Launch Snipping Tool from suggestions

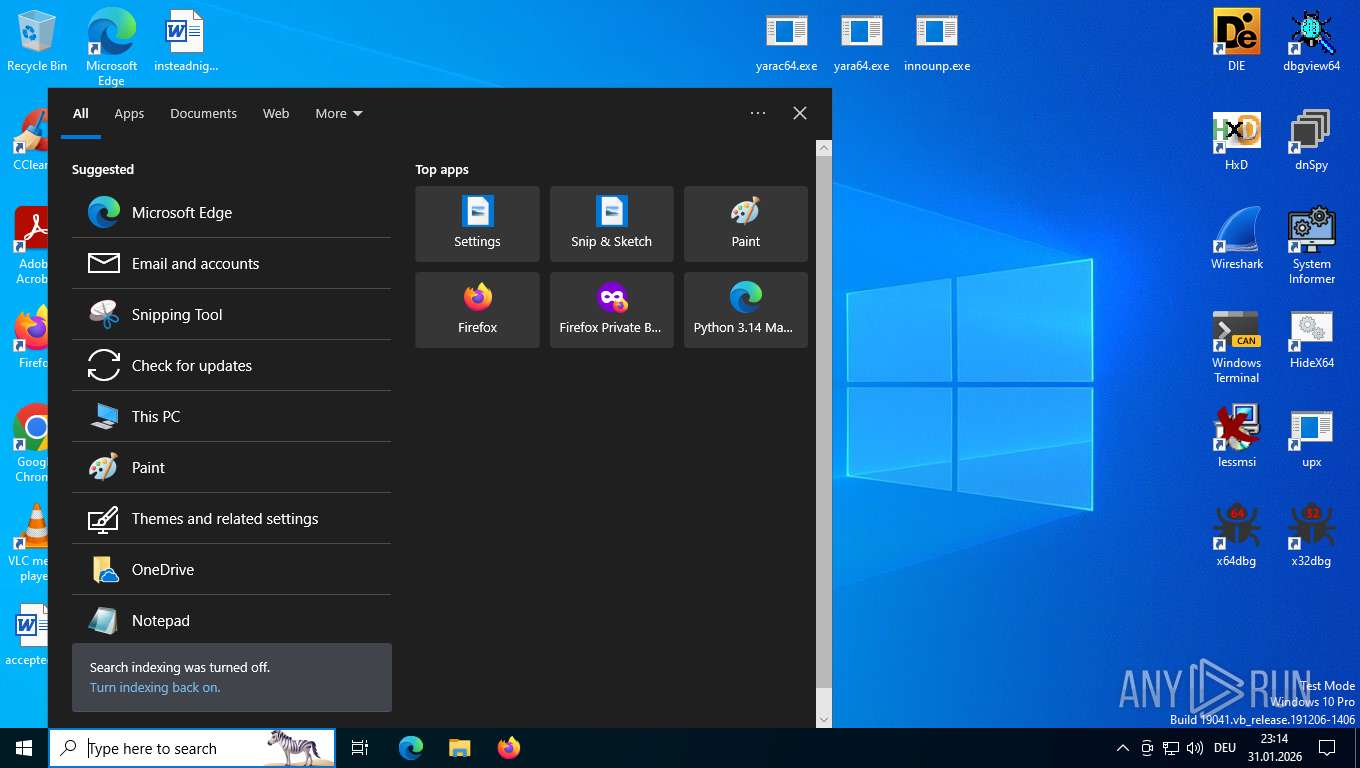pos(231,314)
